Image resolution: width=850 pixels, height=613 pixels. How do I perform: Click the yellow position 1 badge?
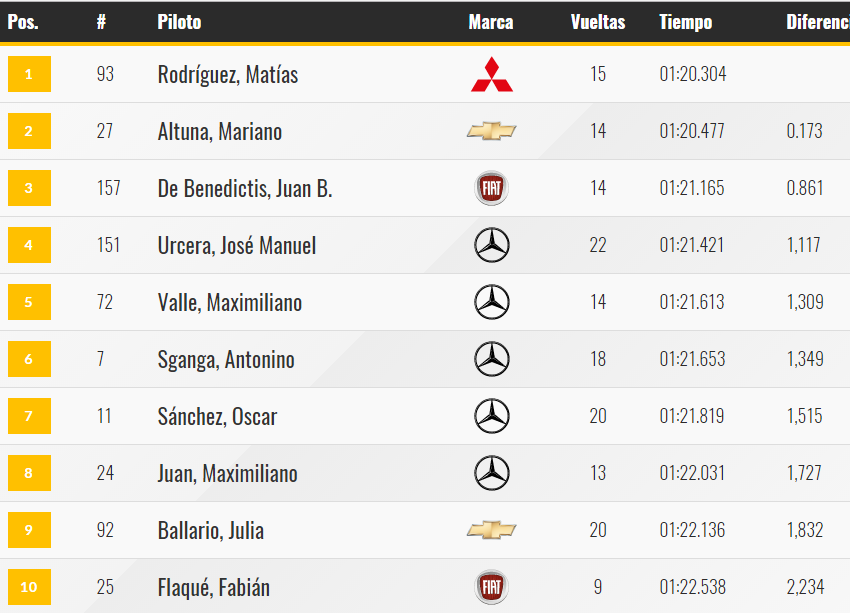coord(29,74)
